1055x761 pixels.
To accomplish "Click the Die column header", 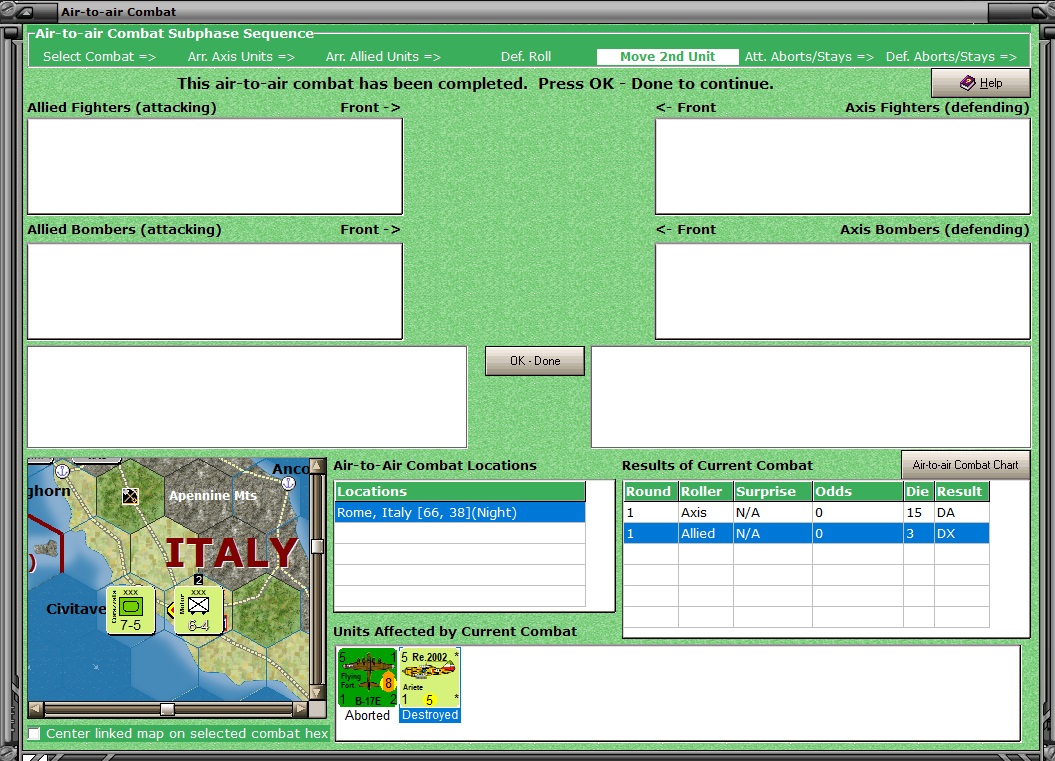I will 918,491.
